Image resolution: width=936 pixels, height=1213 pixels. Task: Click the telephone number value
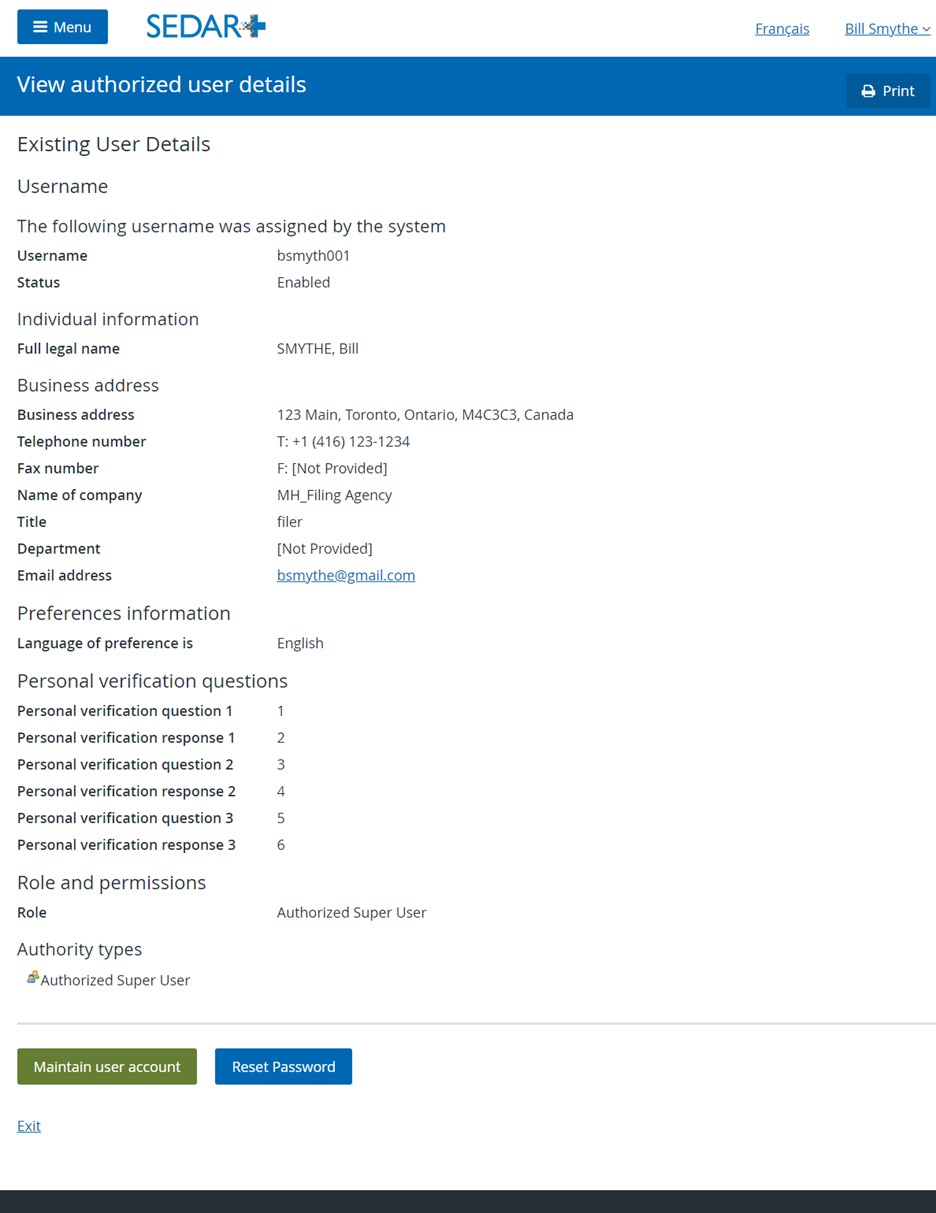click(343, 441)
